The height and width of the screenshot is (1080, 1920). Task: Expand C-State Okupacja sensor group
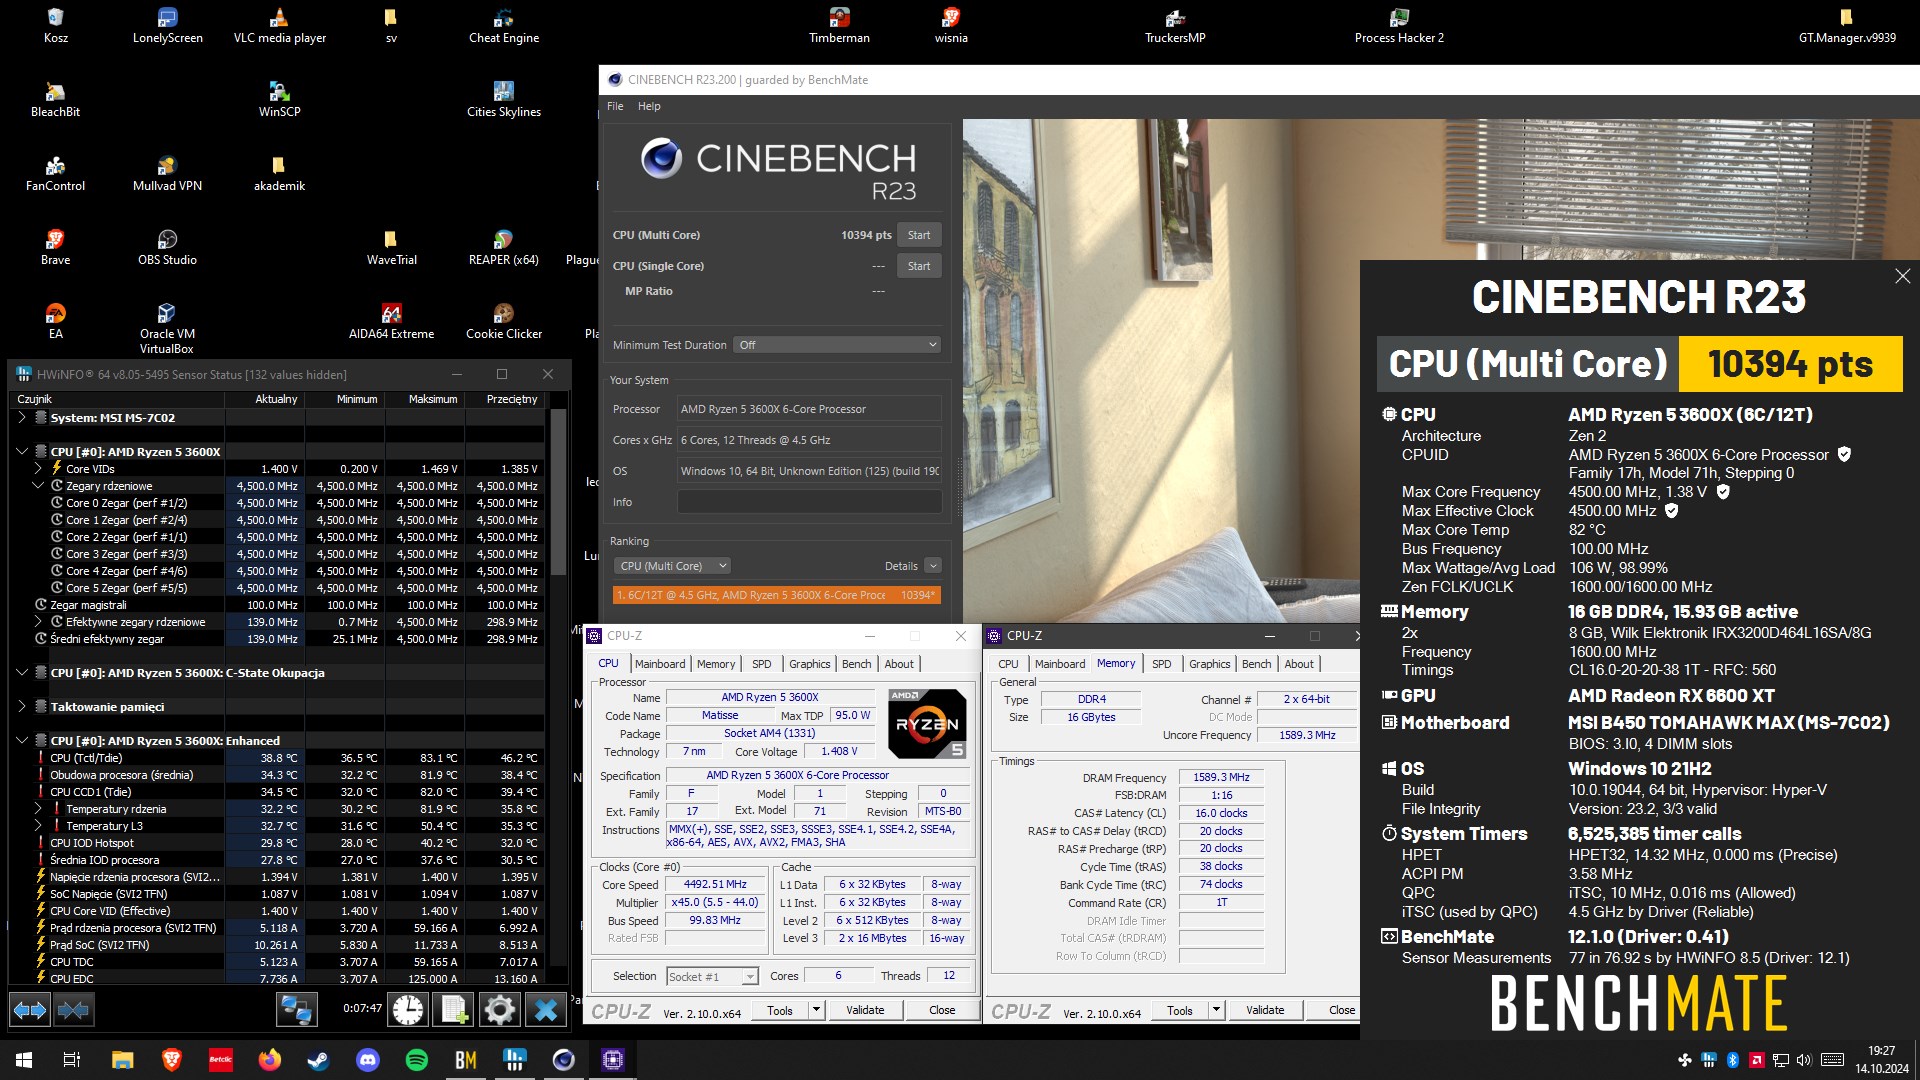pyautogui.click(x=22, y=673)
